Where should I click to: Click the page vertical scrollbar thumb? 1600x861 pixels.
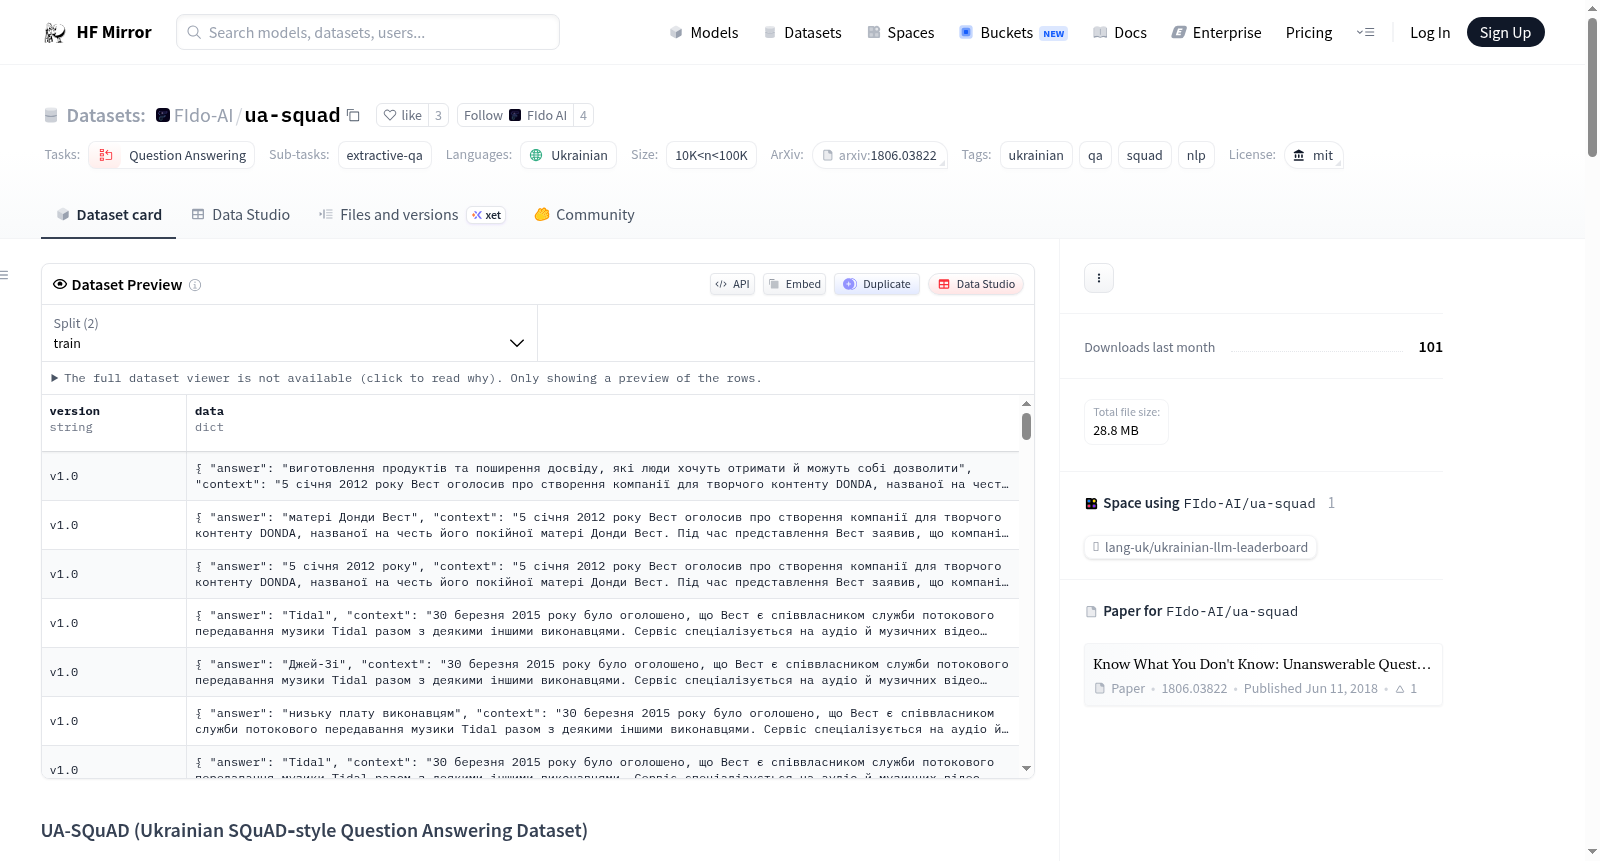click(x=1592, y=87)
